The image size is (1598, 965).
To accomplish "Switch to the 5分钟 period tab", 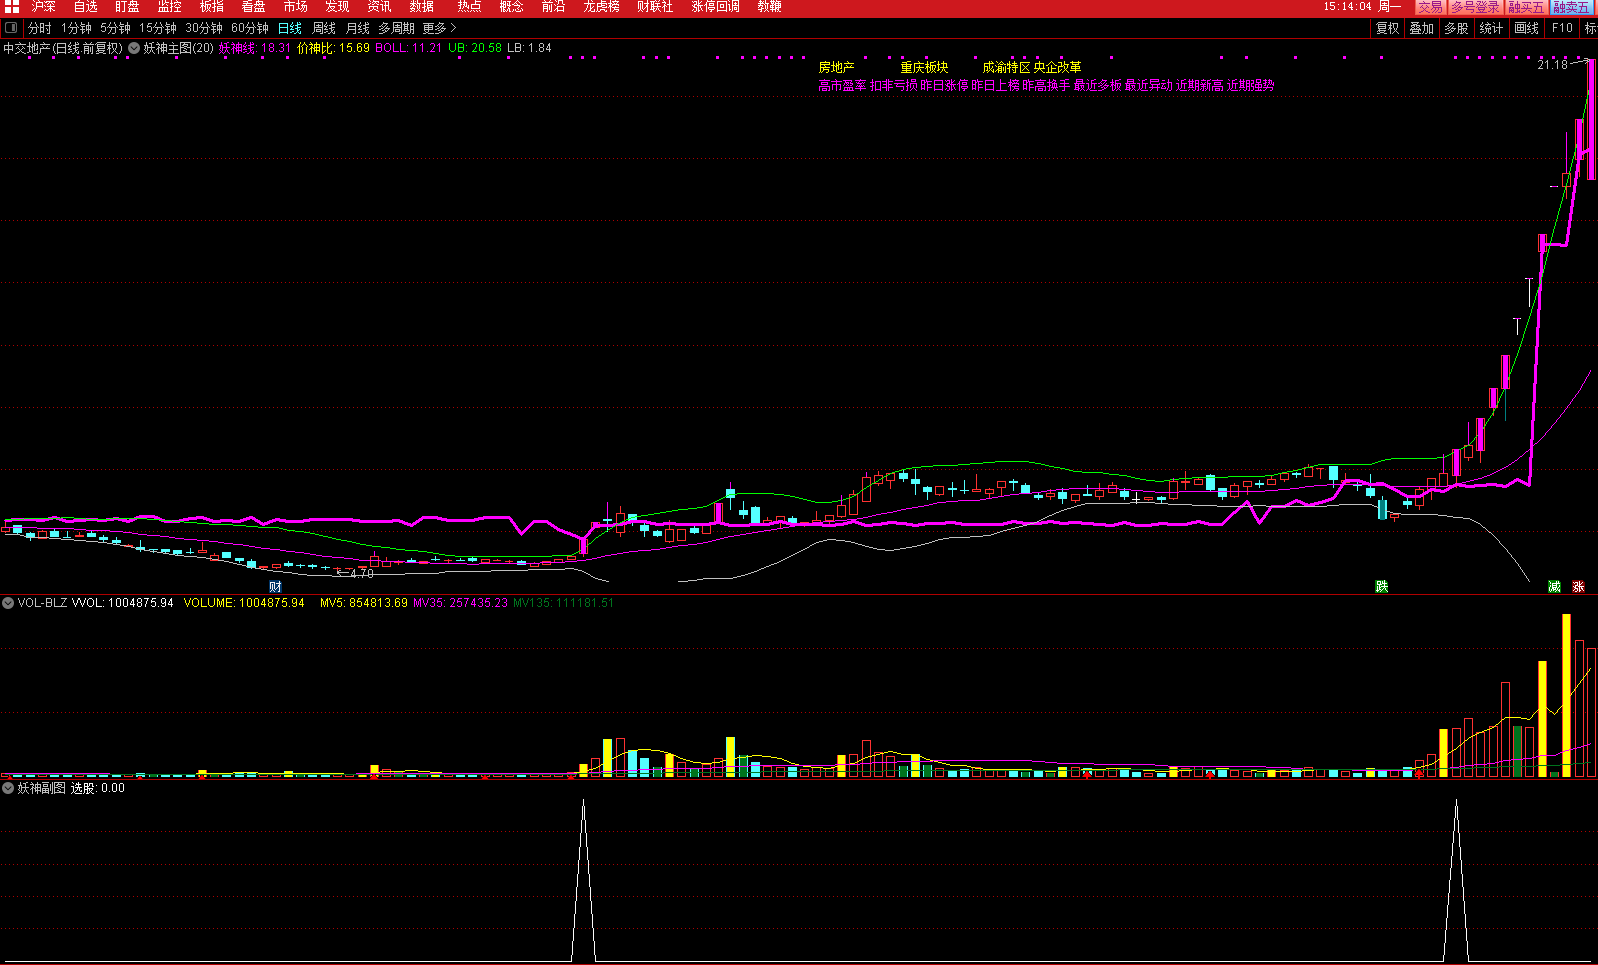I will click(115, 28).
